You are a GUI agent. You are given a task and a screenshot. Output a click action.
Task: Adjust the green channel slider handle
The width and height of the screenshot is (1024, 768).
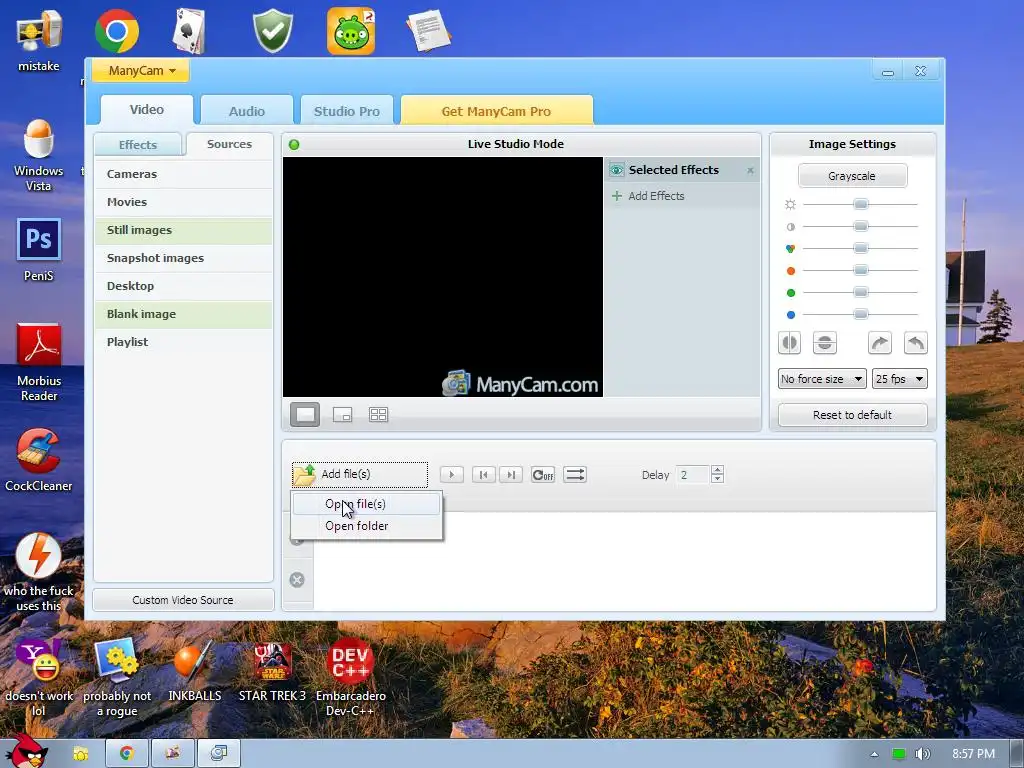click(861, 292)
